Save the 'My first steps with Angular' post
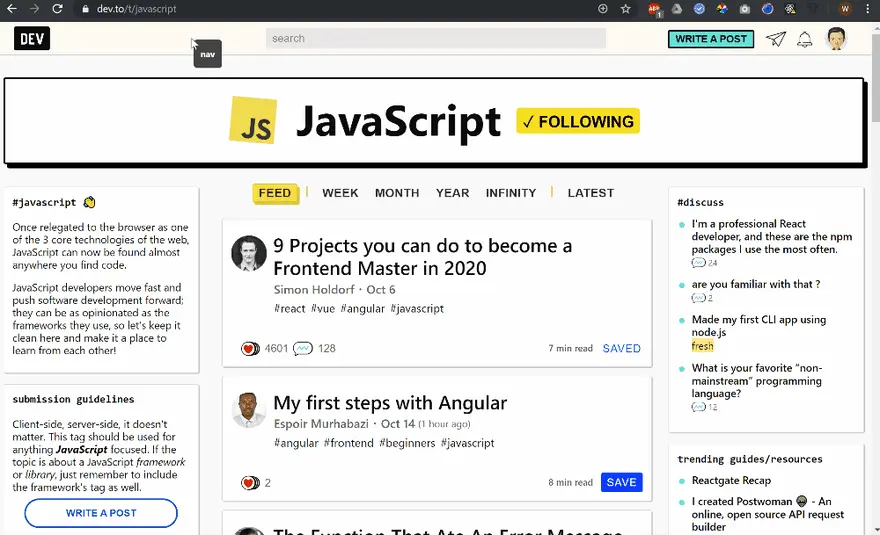This screenshot has width=880, height=535. (621, 482)
